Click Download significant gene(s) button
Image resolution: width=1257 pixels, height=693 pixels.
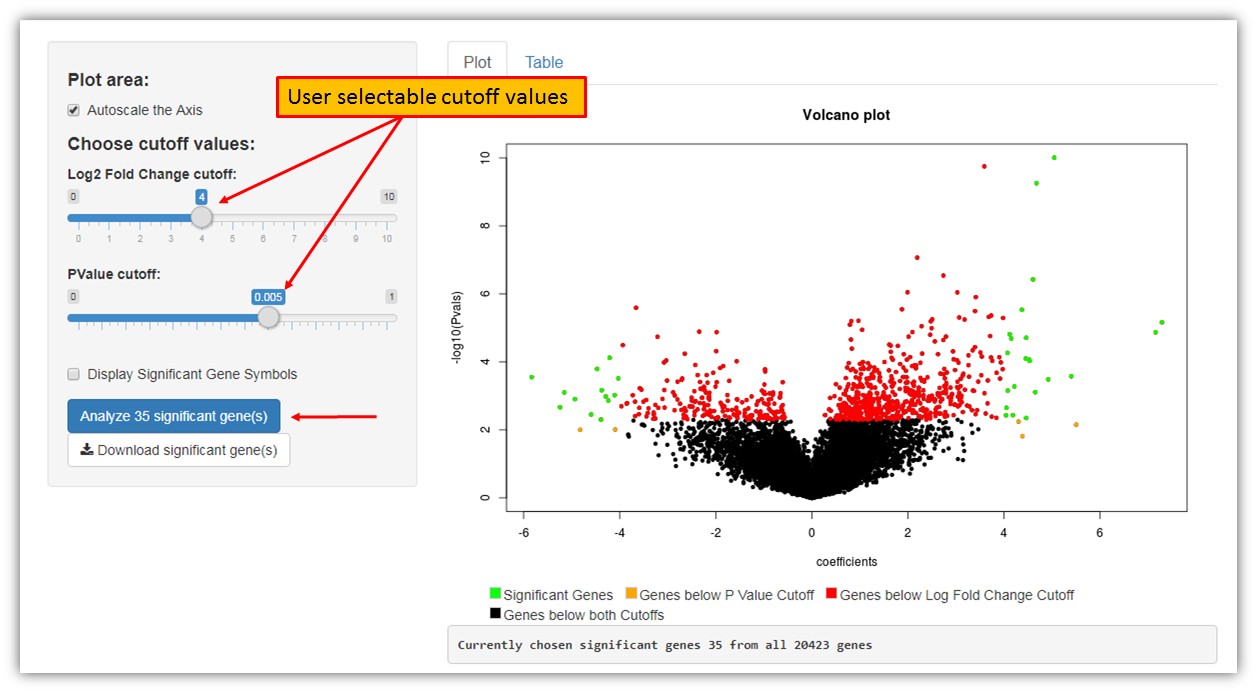(179, 450)
